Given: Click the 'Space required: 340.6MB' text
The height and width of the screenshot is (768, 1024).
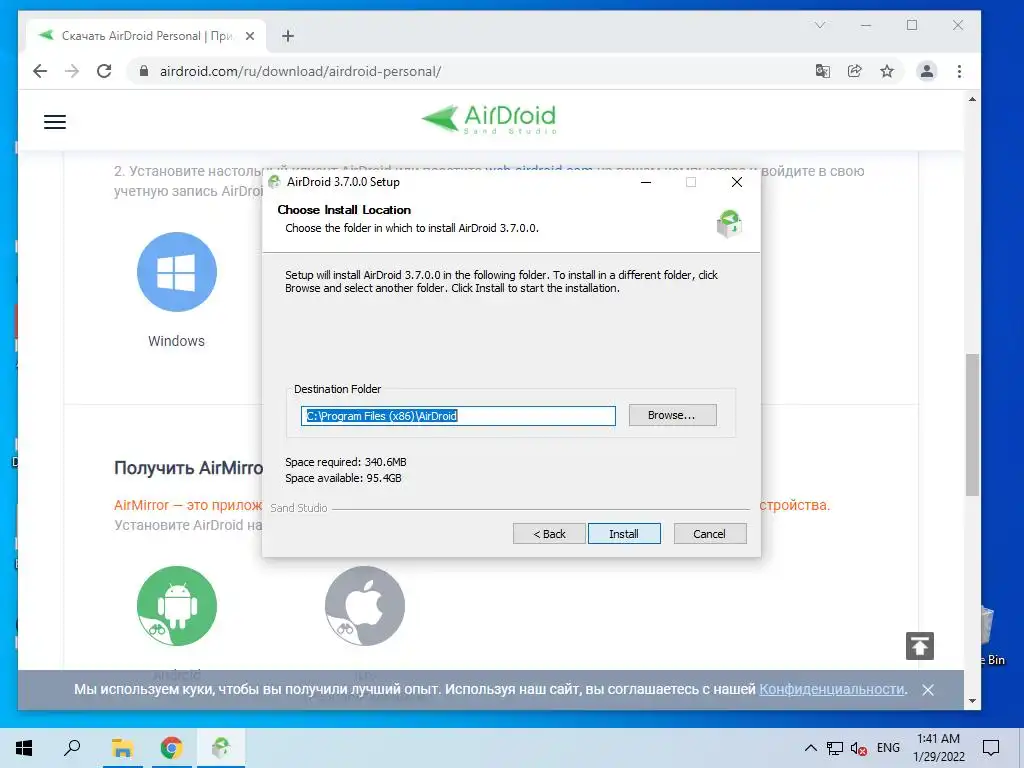Looking at the screenshot, I should click(345, 462).
